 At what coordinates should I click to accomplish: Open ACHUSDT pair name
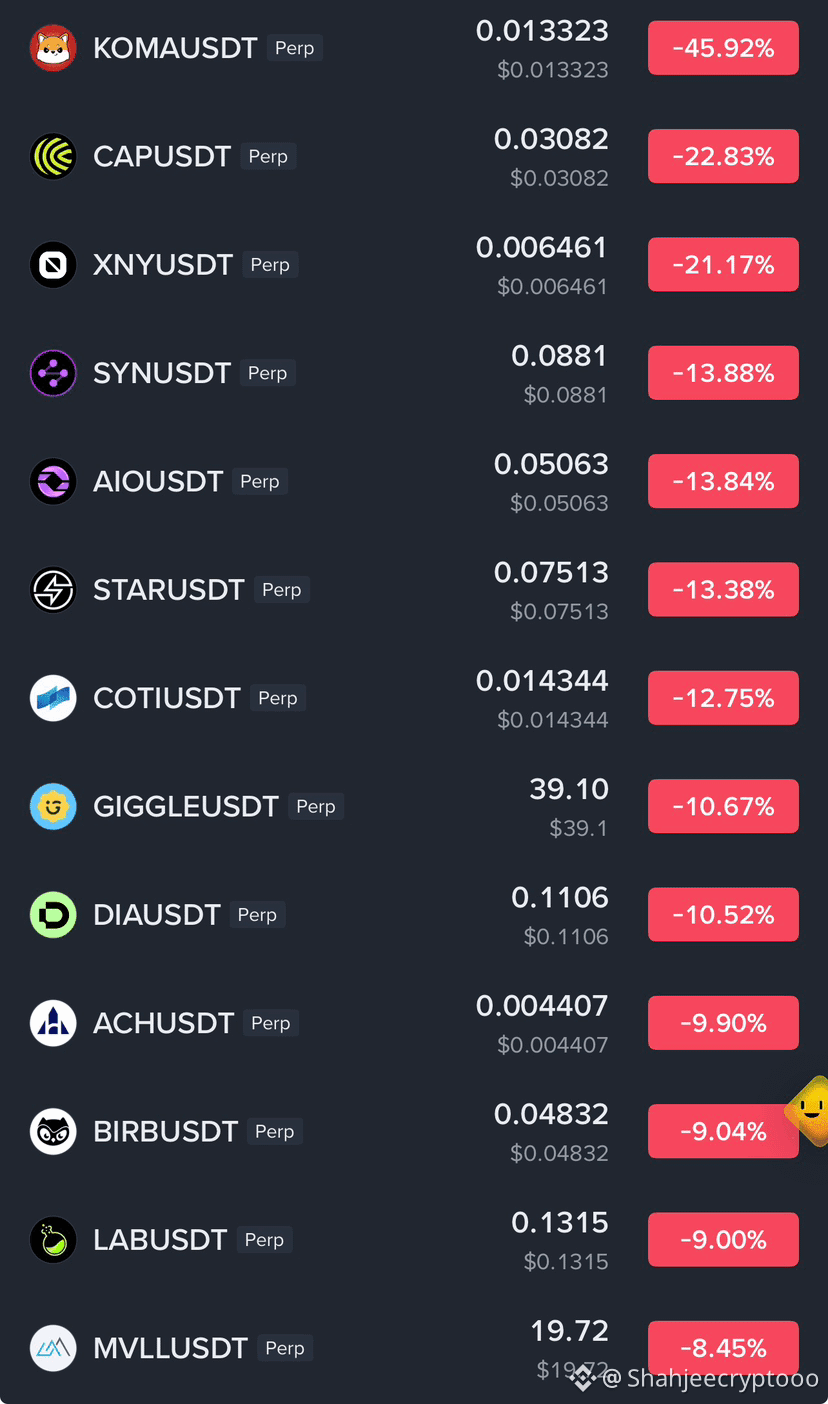163,1023
